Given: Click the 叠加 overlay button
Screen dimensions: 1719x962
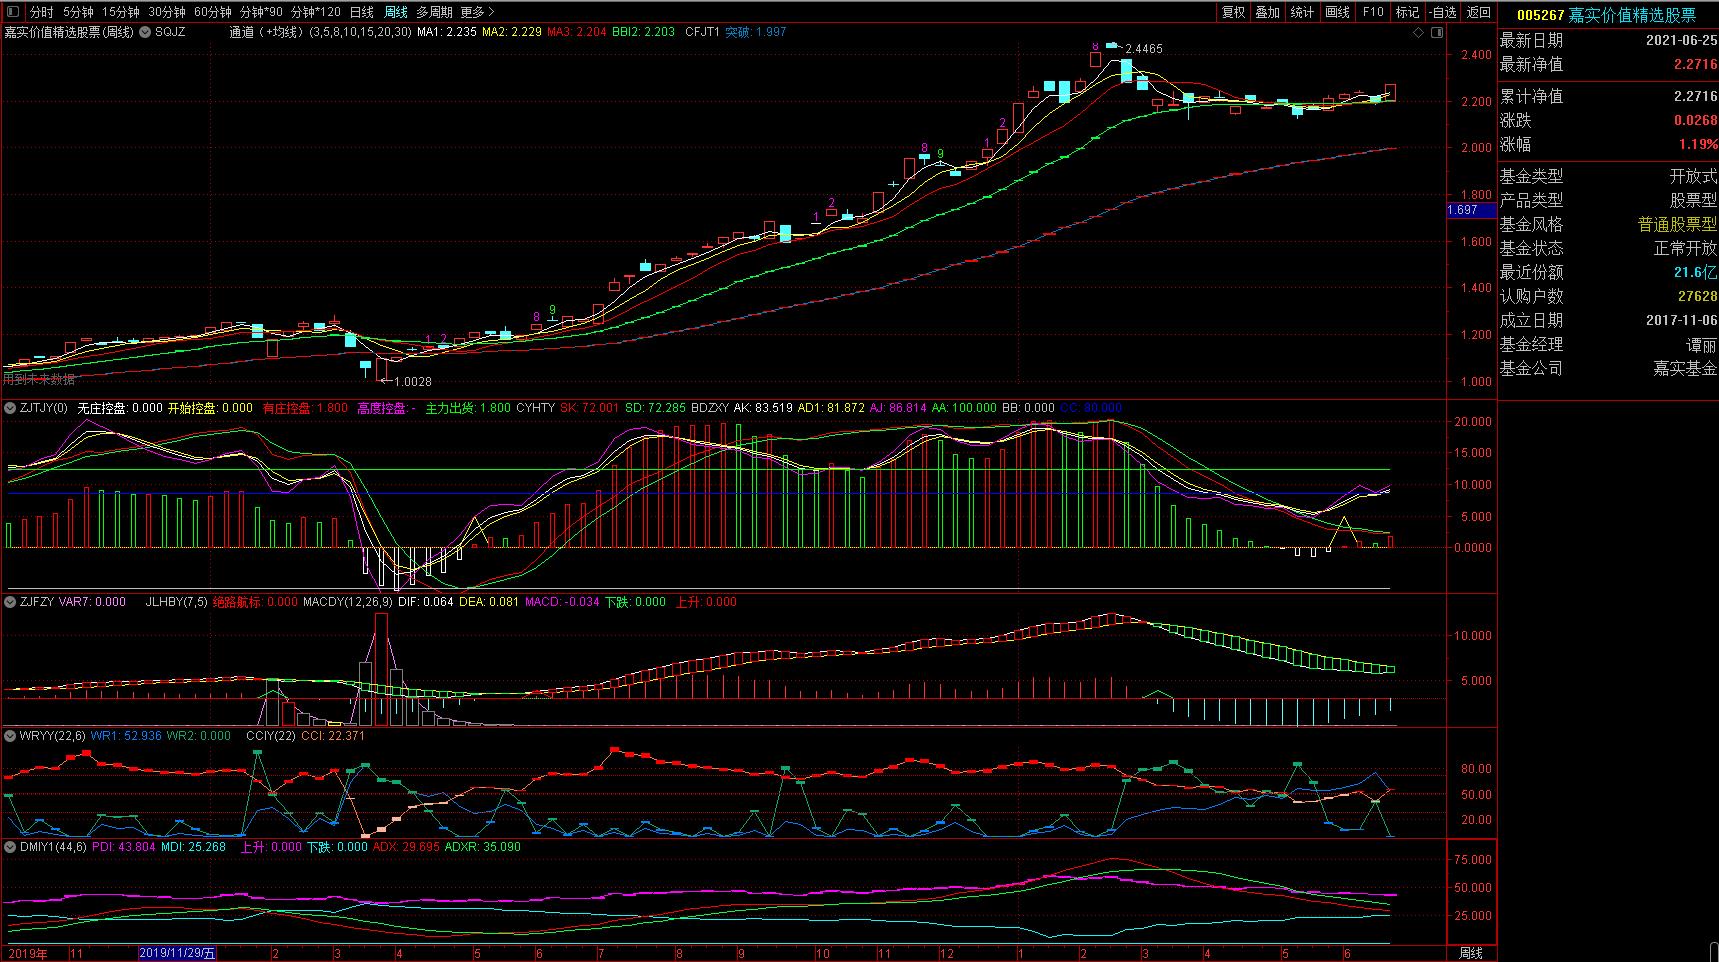Looking at the screenshot, I should pos(1268,12).
